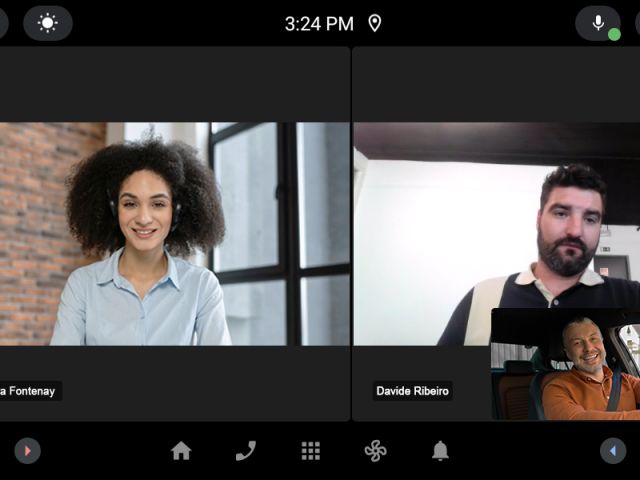Click the blue left-arrow button

pos(613,451)
